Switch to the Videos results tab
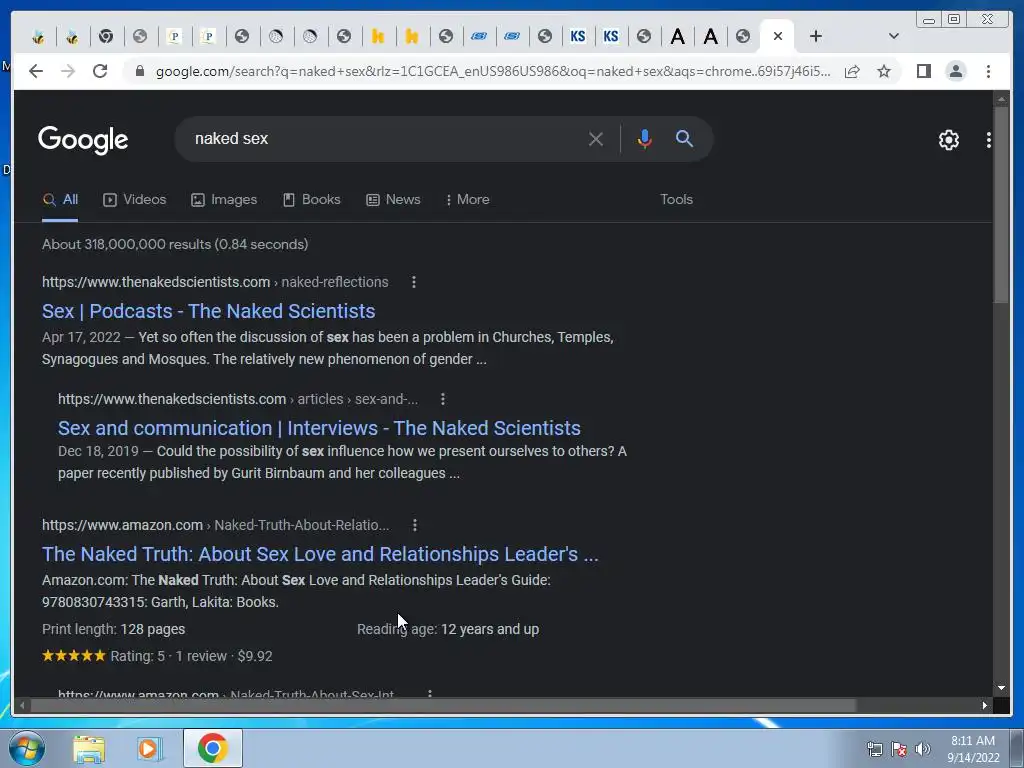 point(135,200)
